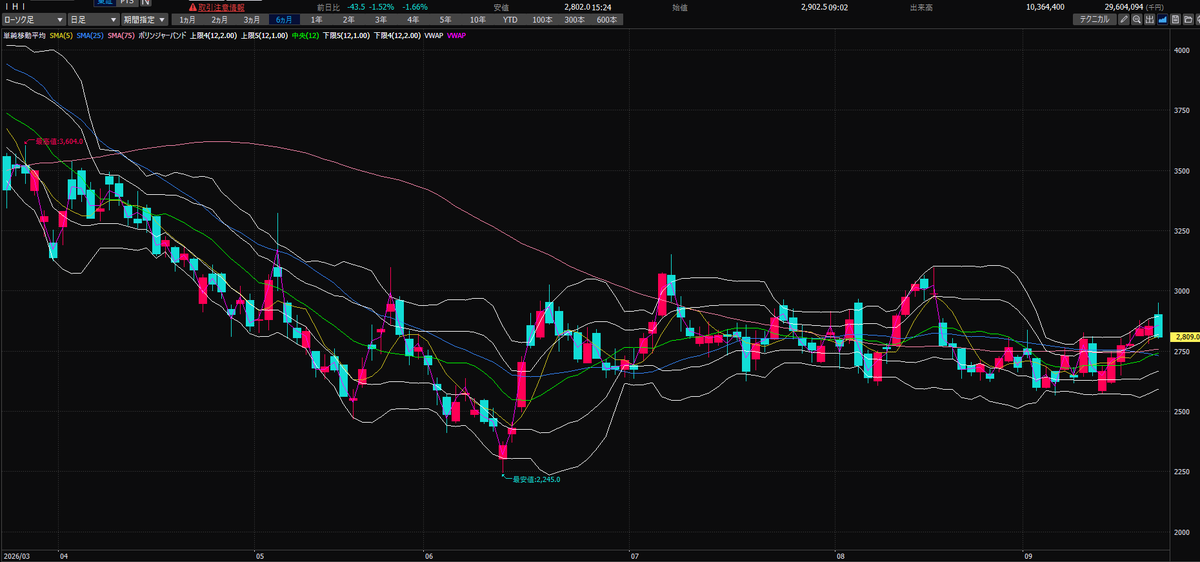Image resolution: width=1200 pixels, height=562 pixels.
Task: Select the 1年 period tab
Action: pos(316,19)
